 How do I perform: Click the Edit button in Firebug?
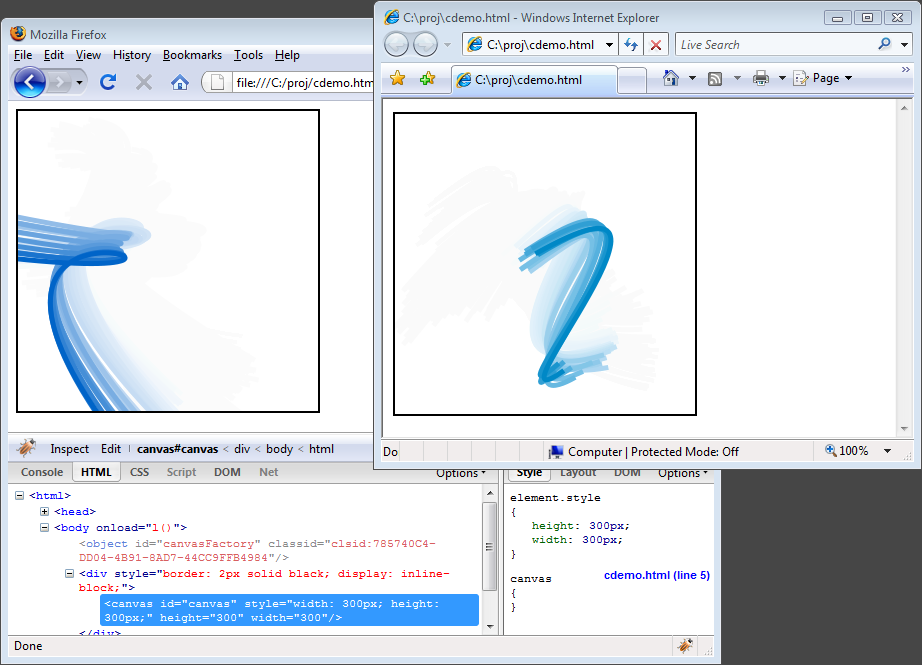[111, 448]
